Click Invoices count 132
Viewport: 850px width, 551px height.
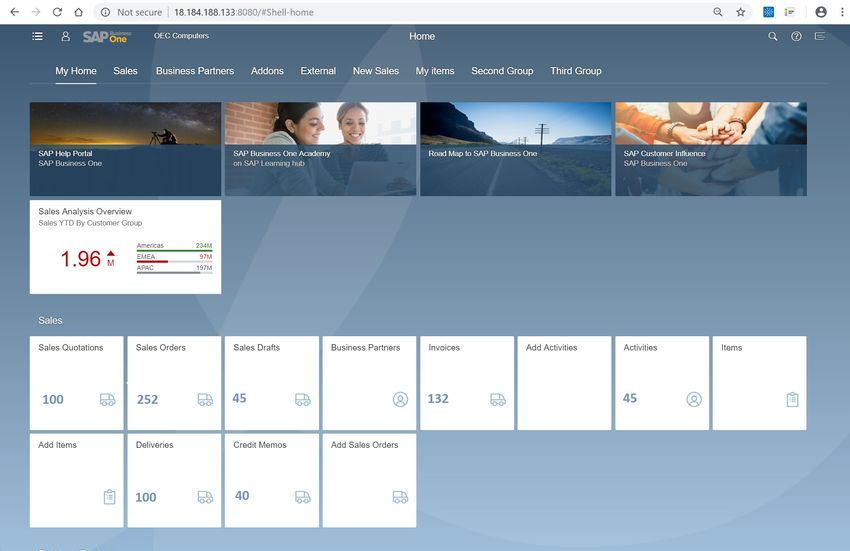pos(438,399)
